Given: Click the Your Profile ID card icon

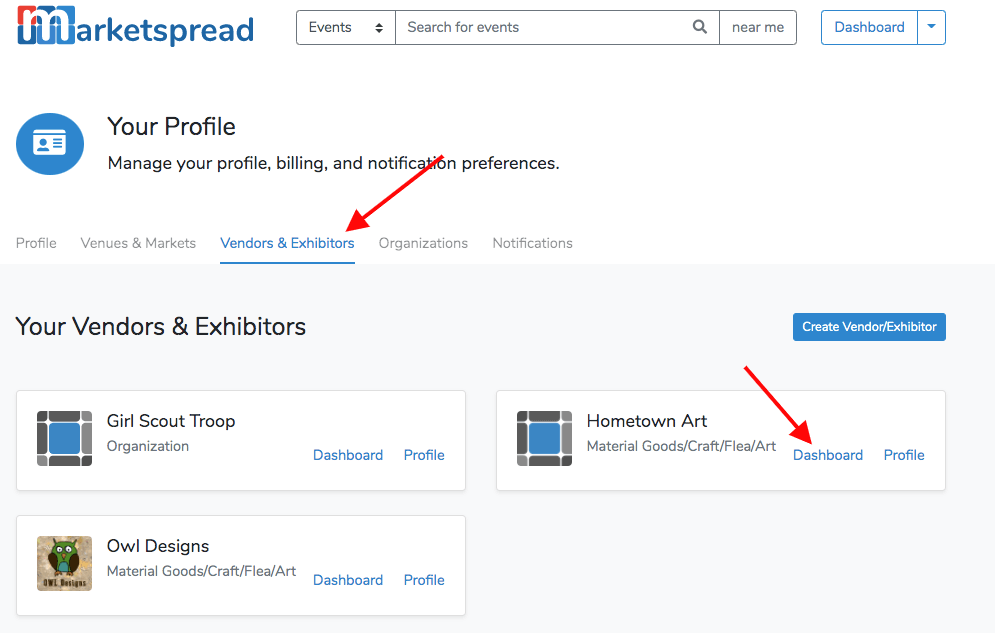Looking at the screenshot, I should [x=50, y=144].
